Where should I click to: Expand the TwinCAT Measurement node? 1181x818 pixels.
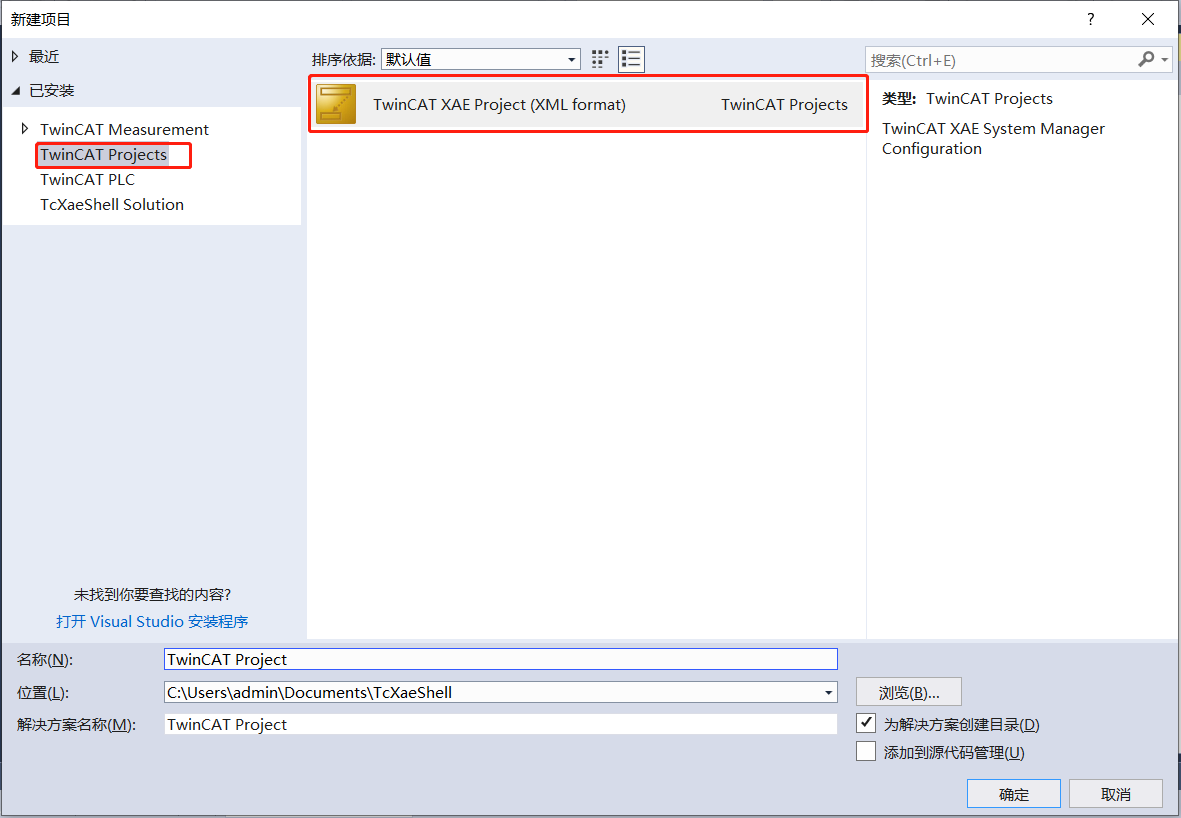coord(25,129)
